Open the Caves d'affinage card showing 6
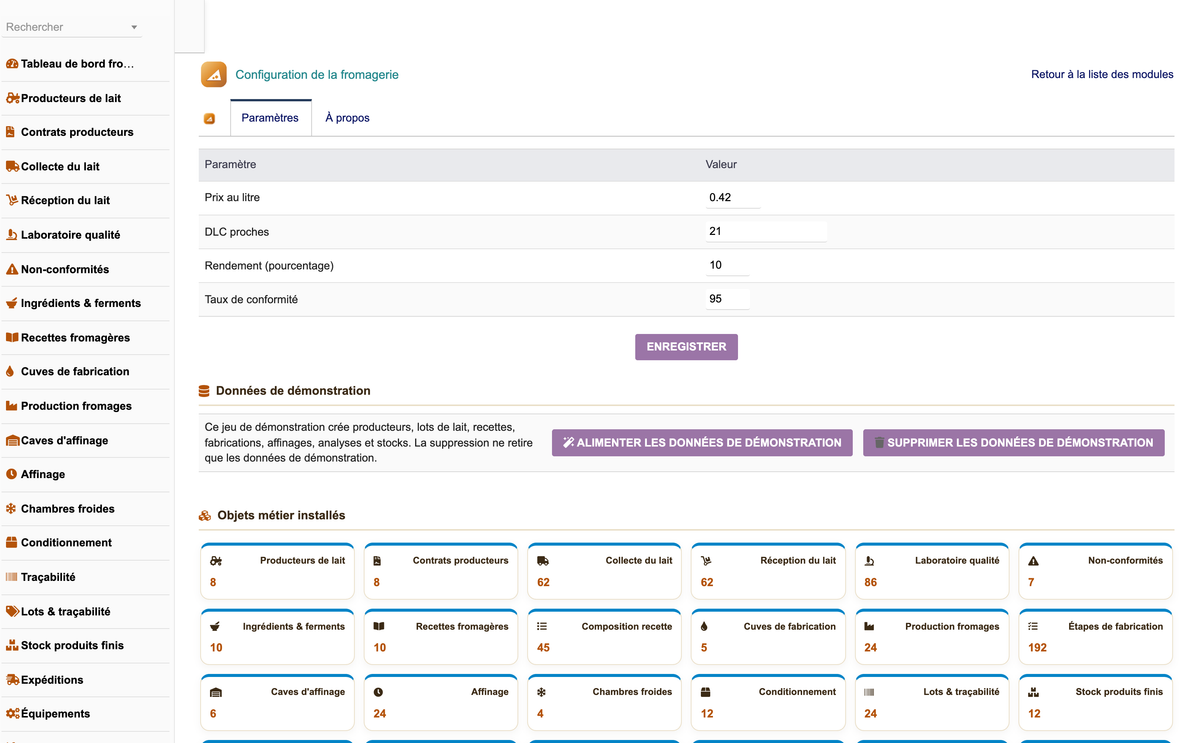The width and height of the screenshot is (1200, 743). click(x=277, y=702)
